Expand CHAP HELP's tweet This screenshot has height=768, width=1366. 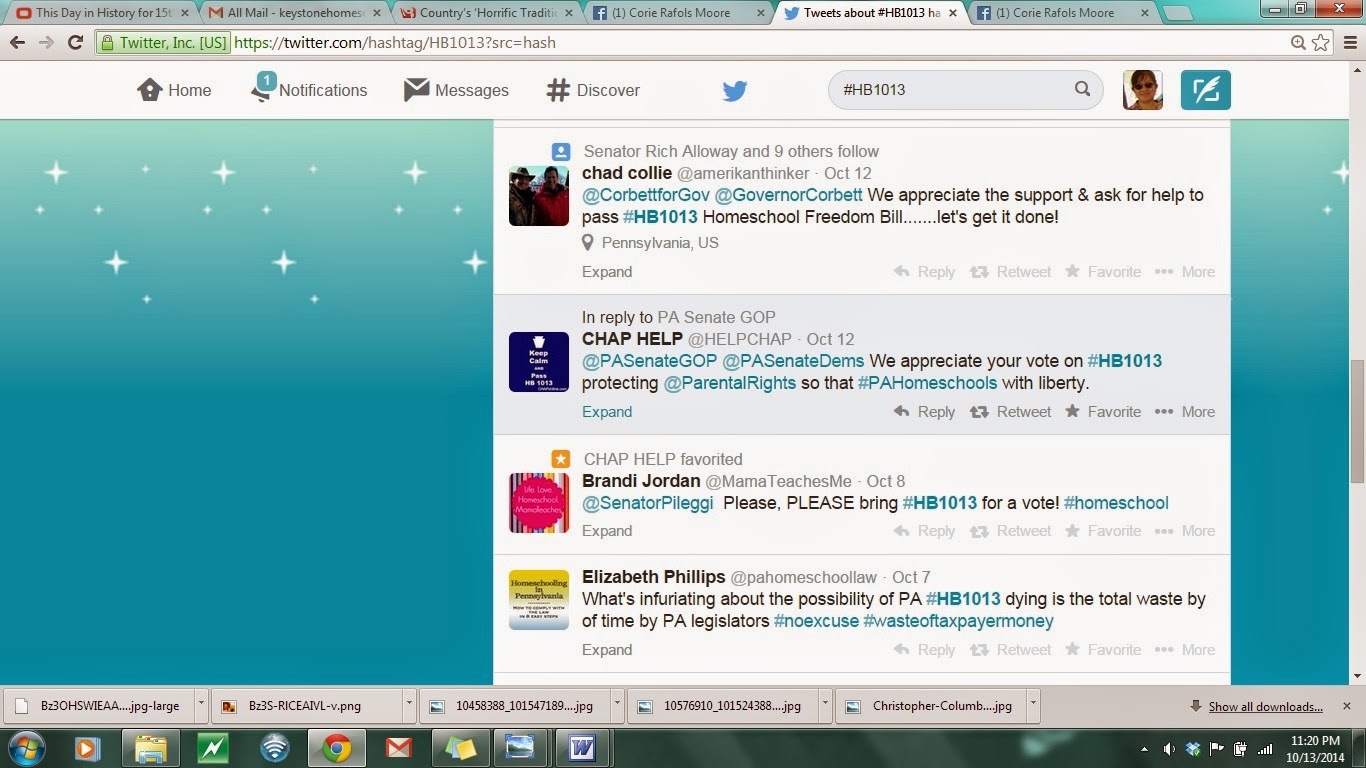pyautogui.click(x=607, y=412)
